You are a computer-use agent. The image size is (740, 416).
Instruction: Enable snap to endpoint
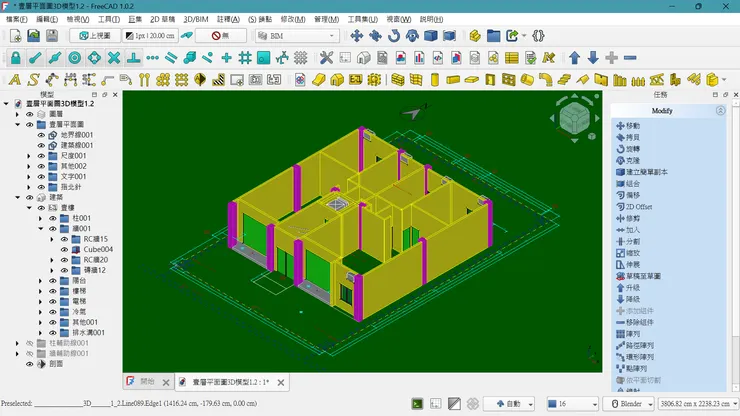point(35,58)
